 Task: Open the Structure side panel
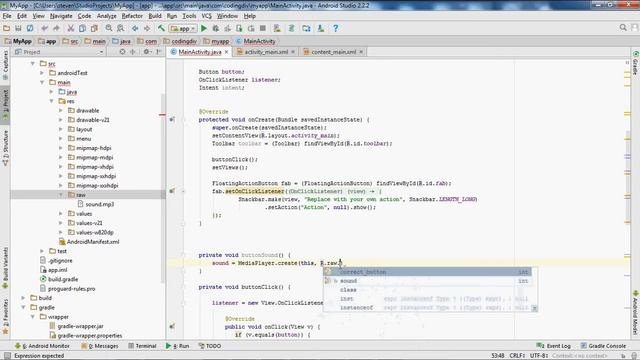click(5, 148)
